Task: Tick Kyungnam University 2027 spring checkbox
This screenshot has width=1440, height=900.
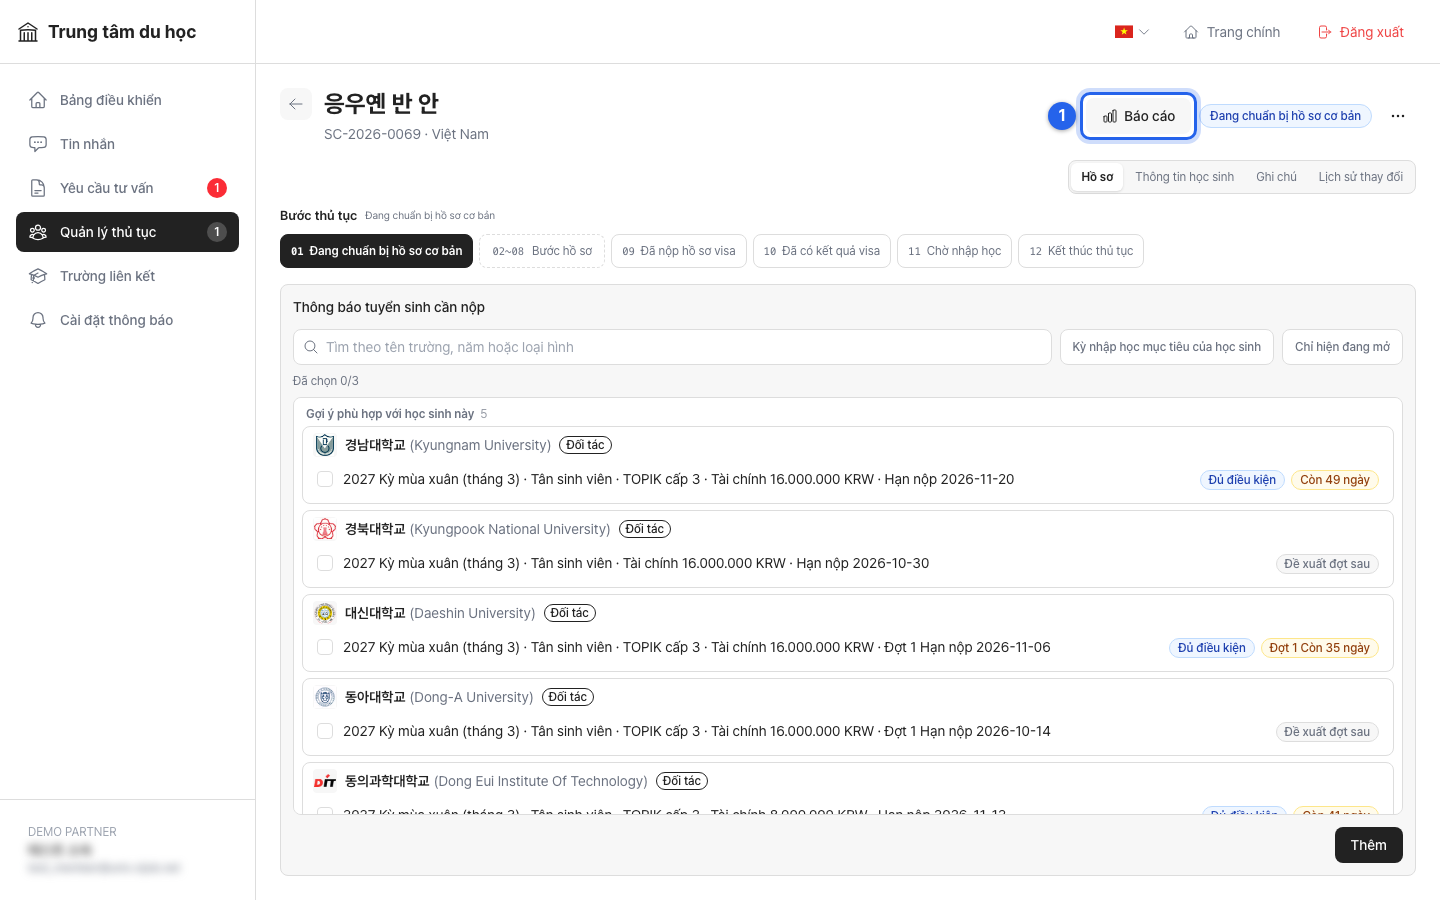Action: tap(325, 479)
